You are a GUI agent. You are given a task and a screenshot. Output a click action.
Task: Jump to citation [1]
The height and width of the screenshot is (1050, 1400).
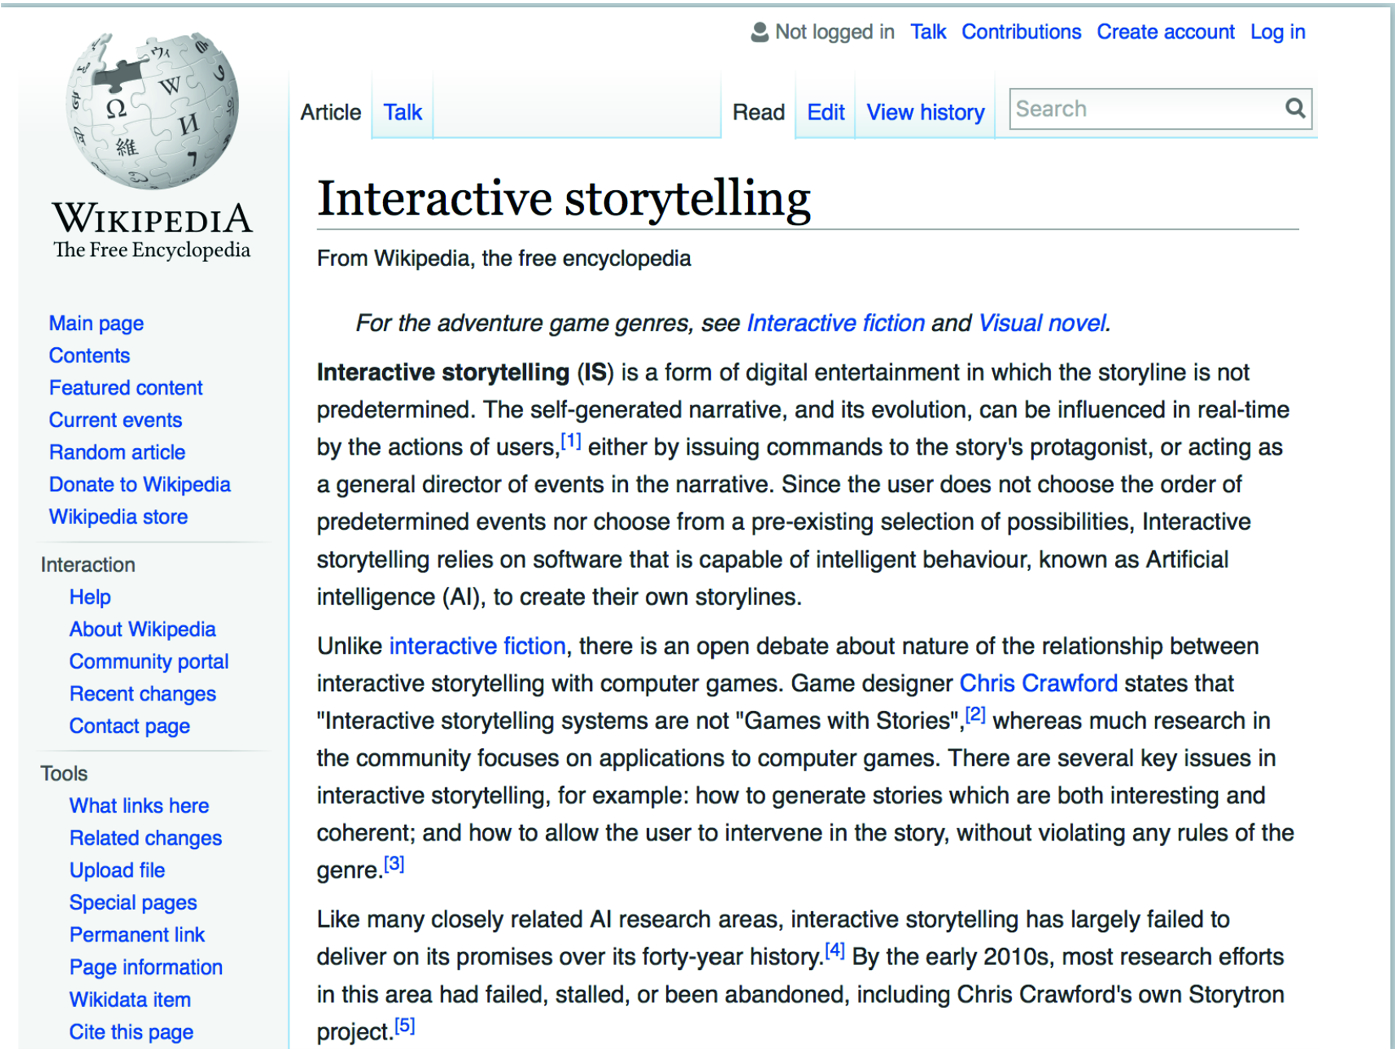click(571, 441)
